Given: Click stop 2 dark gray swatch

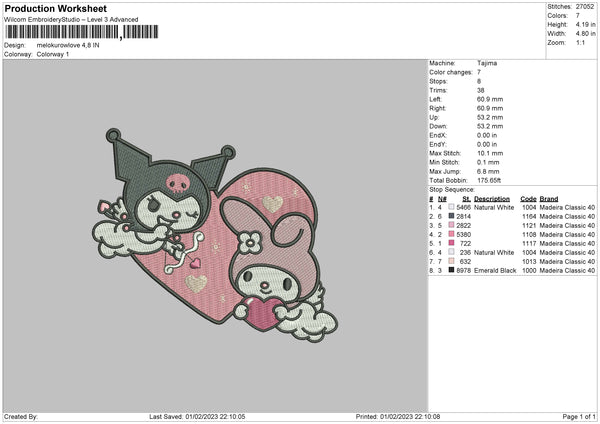Looking at the screenshot, I should [x=452, y=216].
